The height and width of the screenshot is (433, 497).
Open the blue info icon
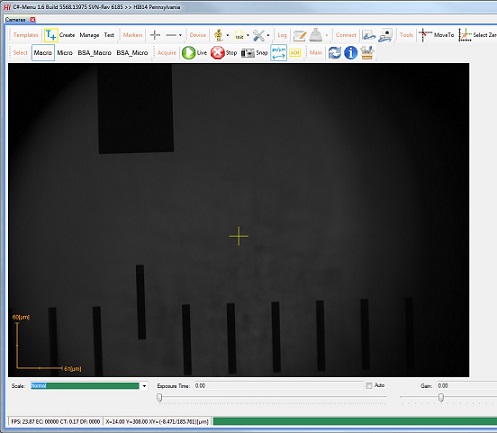point(351,53)
